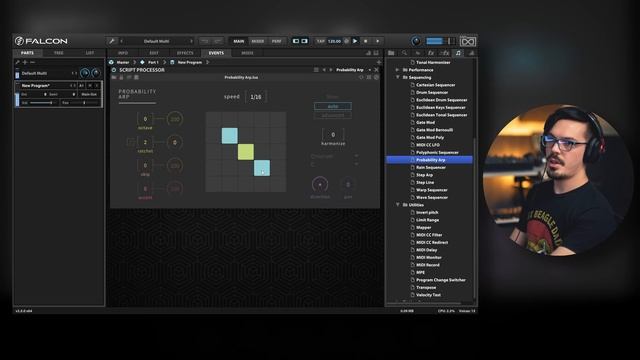640x360 pixels.
Task: Toggle the Script Processor power button
Action: click(114, 70)
